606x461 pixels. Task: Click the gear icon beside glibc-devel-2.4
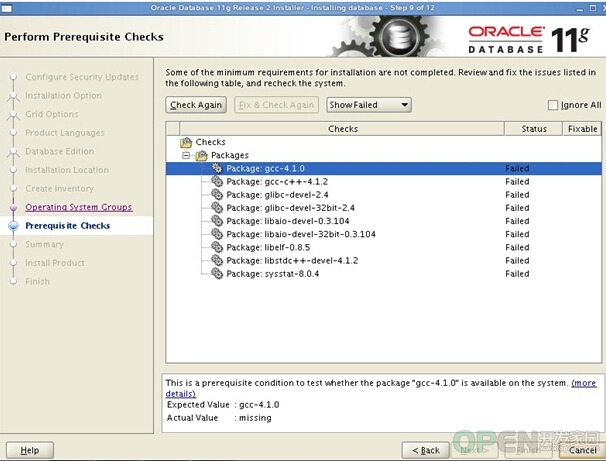click(217, 194)
